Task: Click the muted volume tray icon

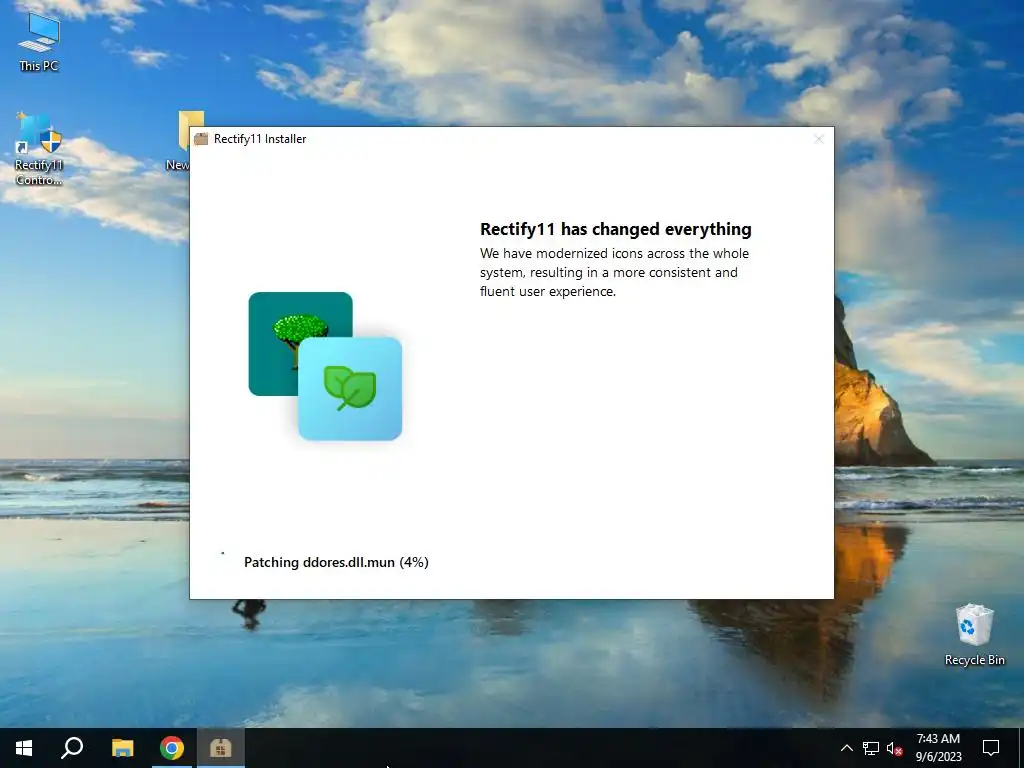Action: point(894,748)
